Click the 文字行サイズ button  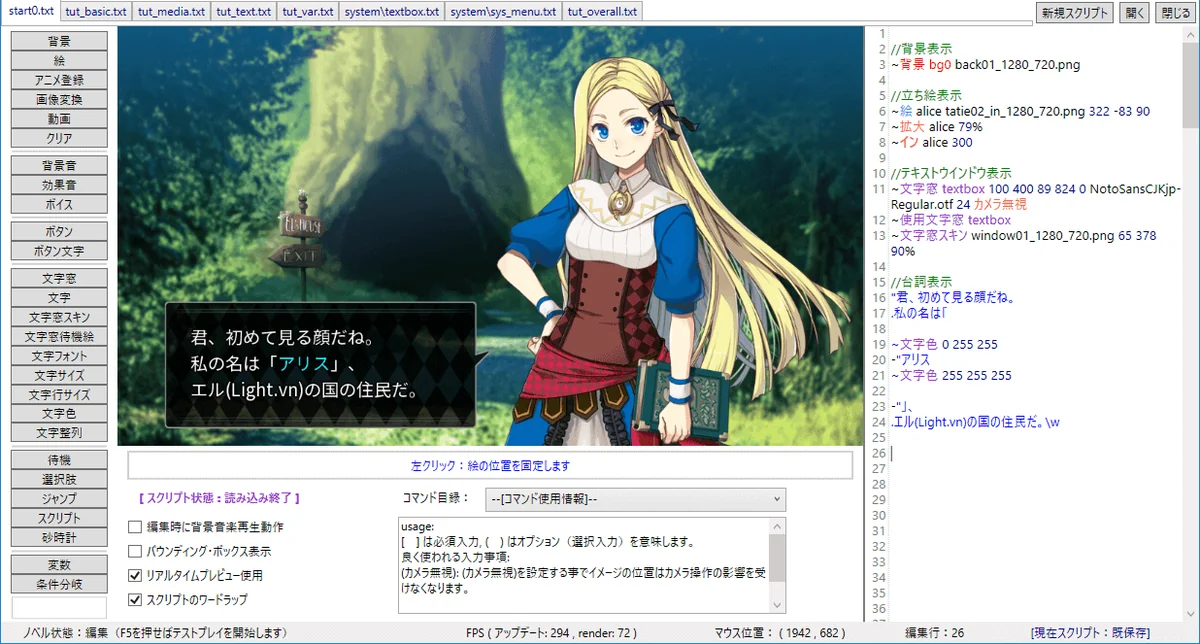[59, 395]
